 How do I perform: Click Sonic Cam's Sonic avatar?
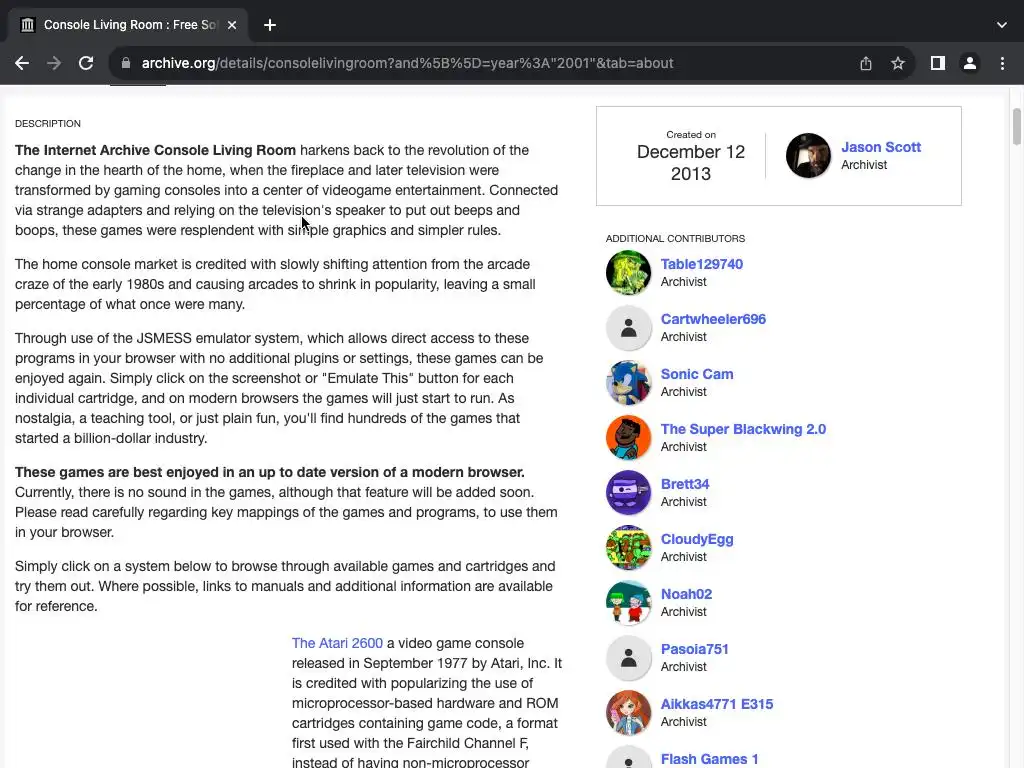coord(628,382)
